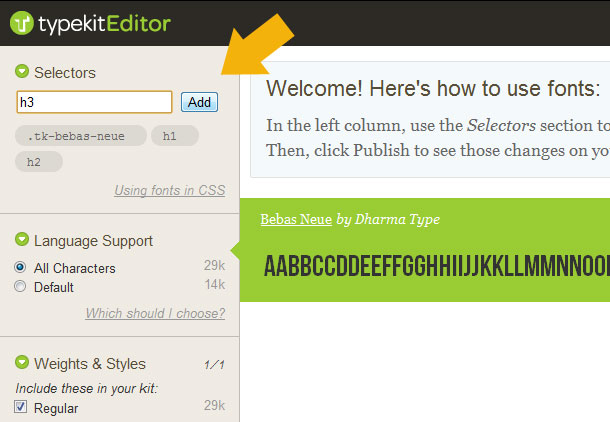
Task: Click the Language Support heading text
Action: click(x=93, y=241)
